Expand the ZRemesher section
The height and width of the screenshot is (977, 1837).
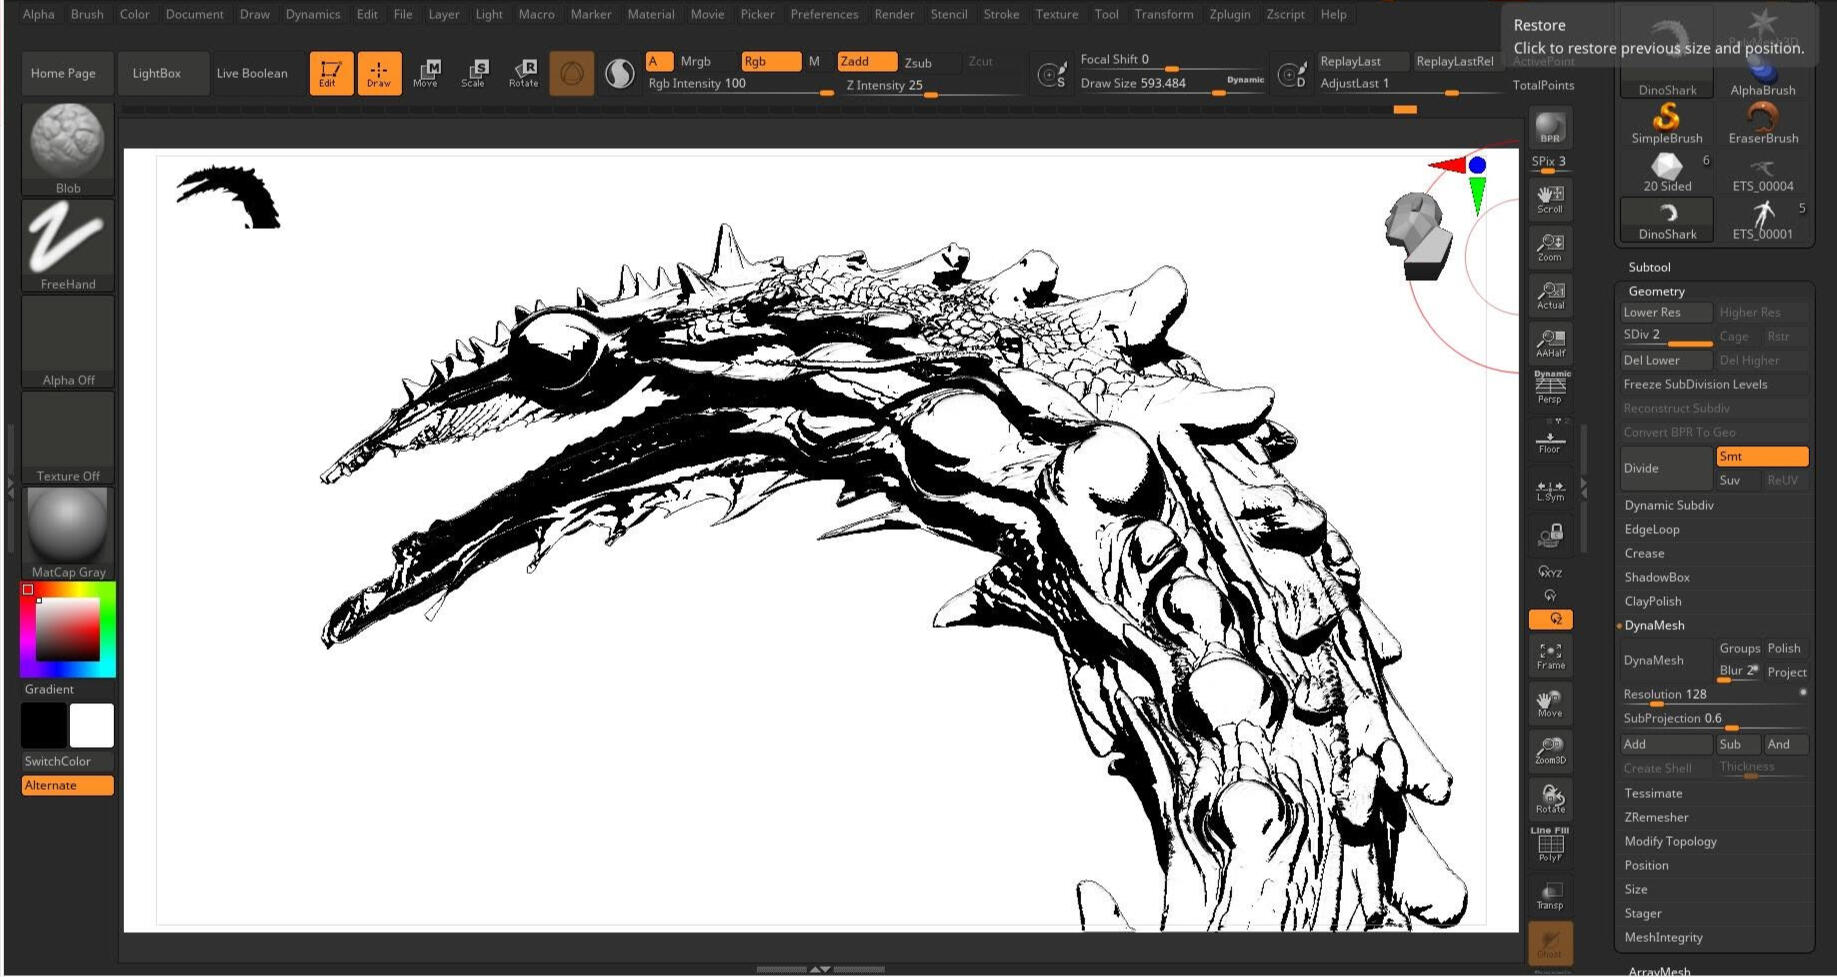[1656, 817]
